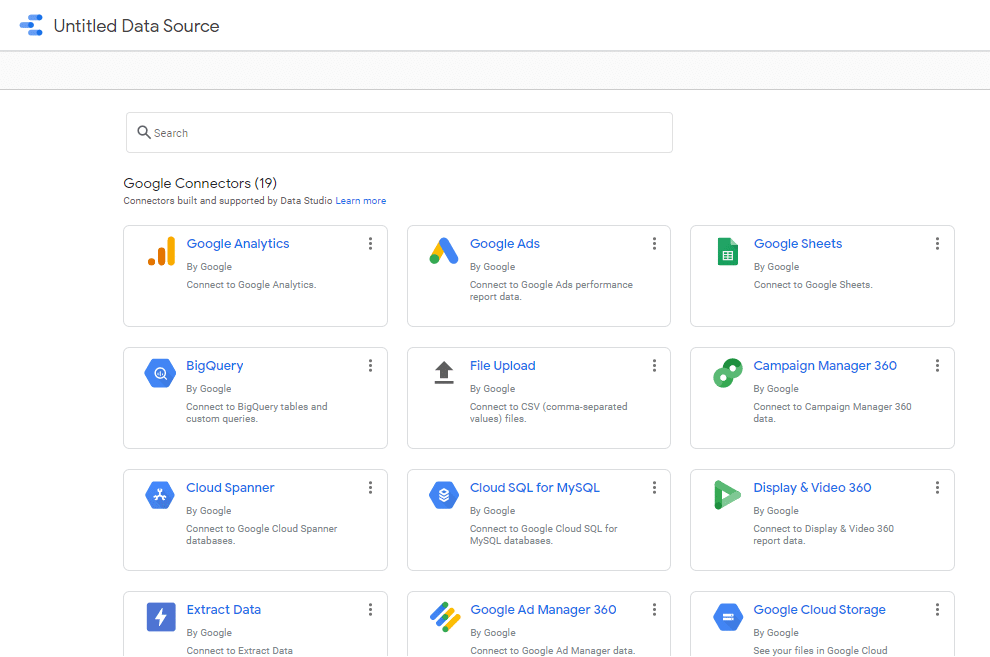The width and height of the screenshot is (990, 657).
Task: Open more options for Google Analytics card
Action: (x=371, y=244)
